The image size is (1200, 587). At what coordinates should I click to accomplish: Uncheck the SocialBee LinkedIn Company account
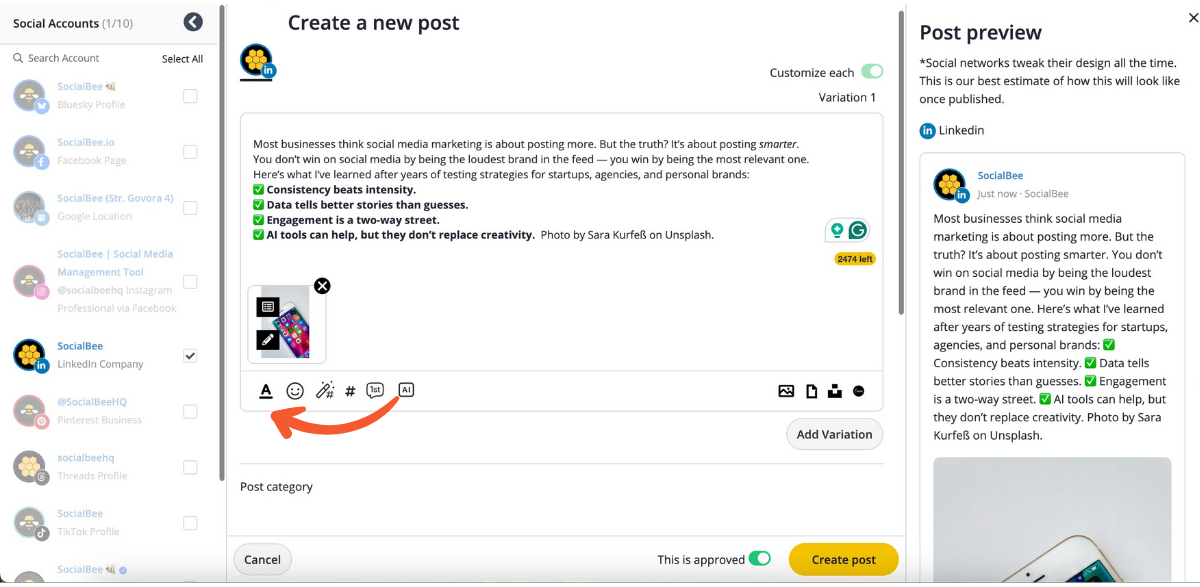coord(190,355)
